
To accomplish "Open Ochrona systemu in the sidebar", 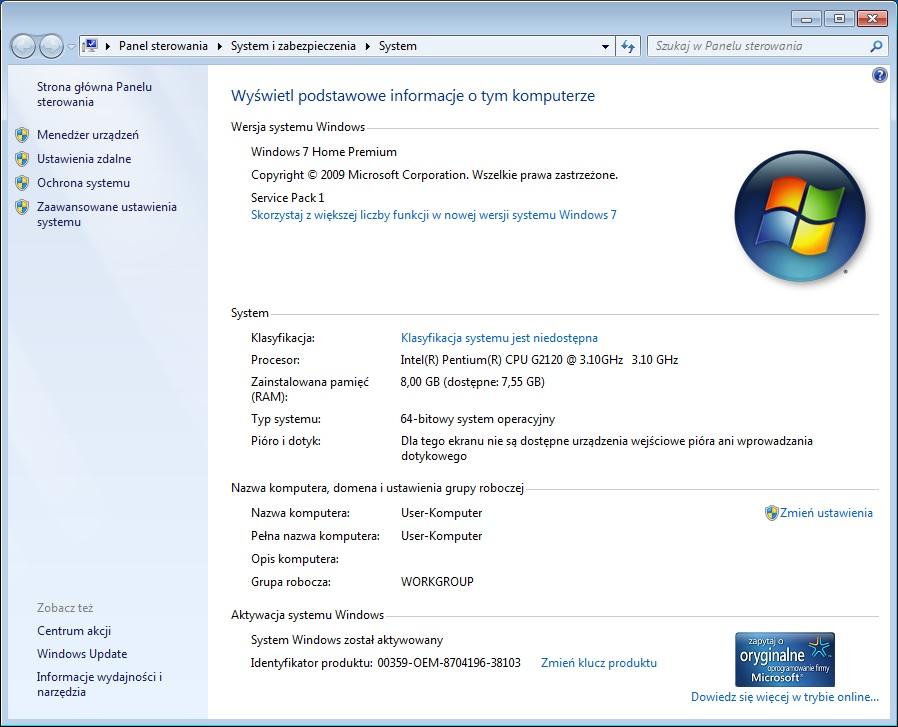I will (83, 183).
